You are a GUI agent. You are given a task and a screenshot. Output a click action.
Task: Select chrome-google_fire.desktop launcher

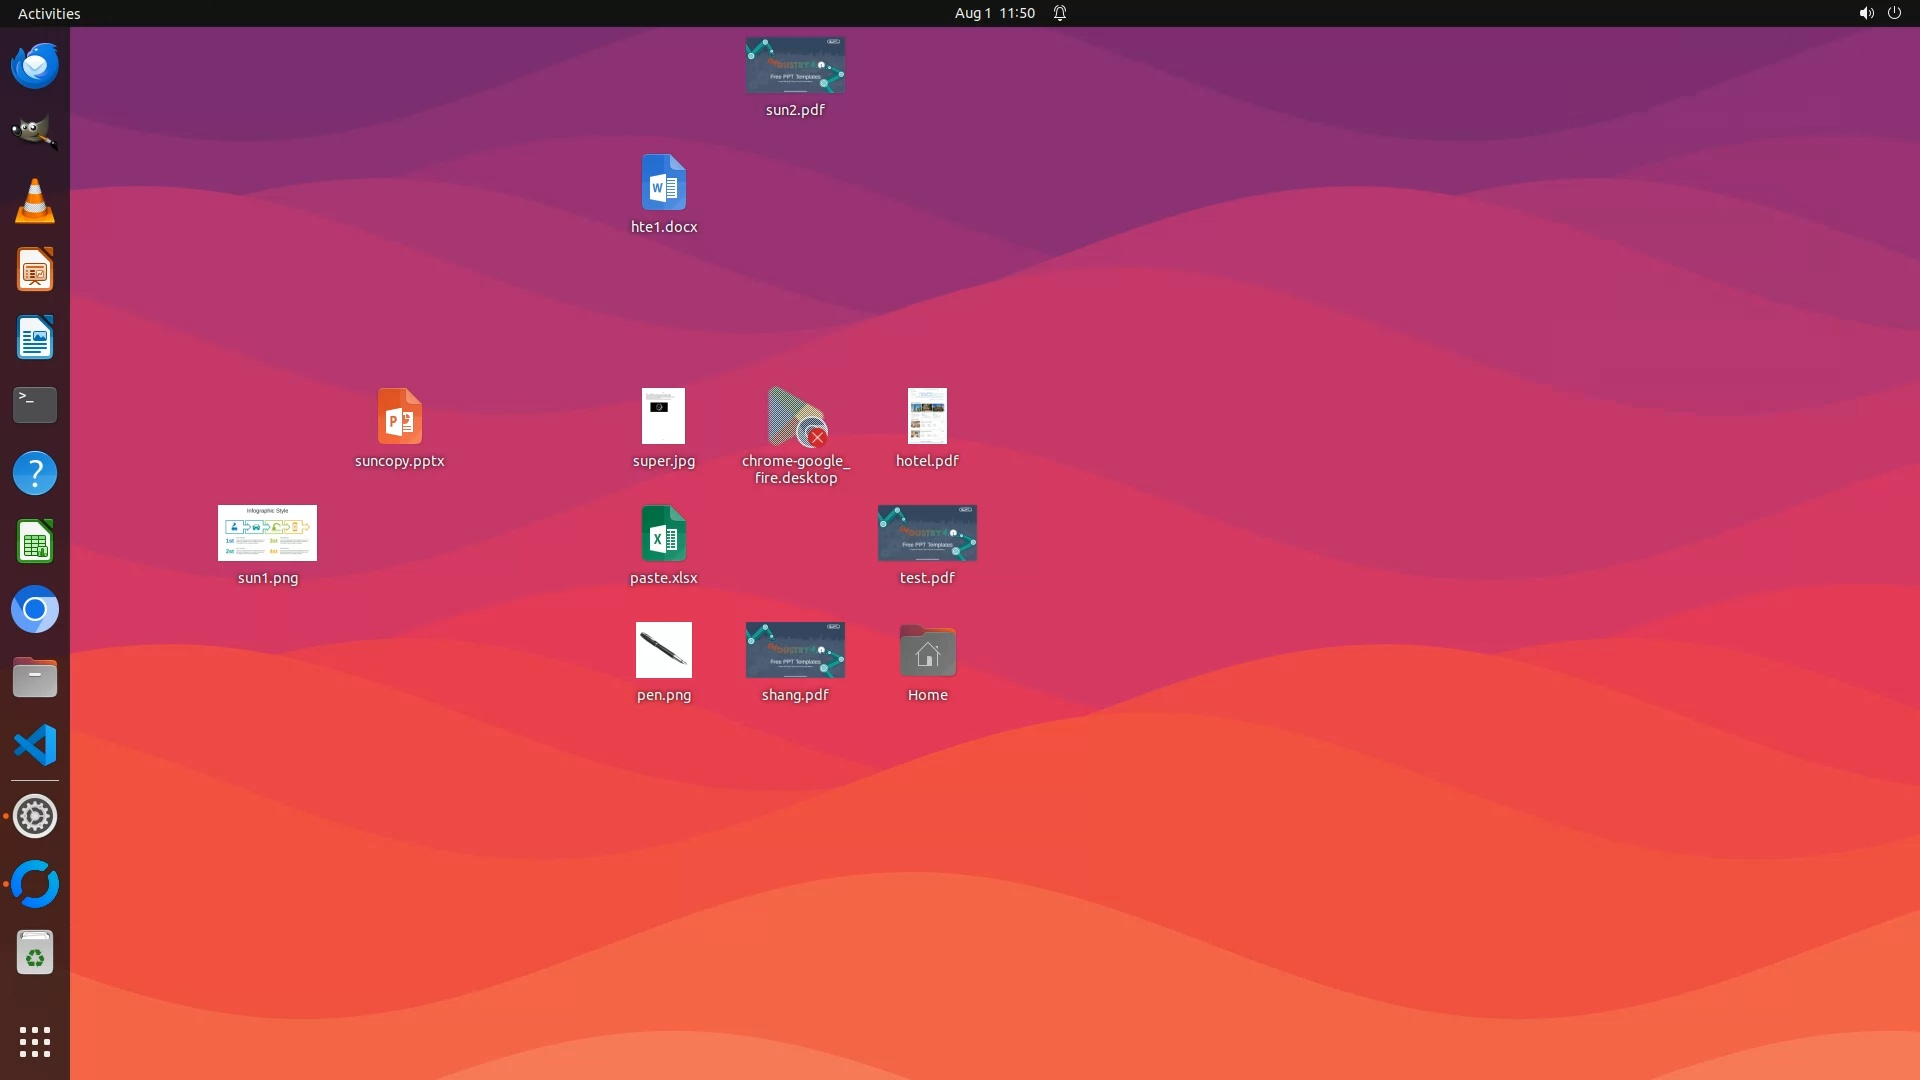(795, 417)
